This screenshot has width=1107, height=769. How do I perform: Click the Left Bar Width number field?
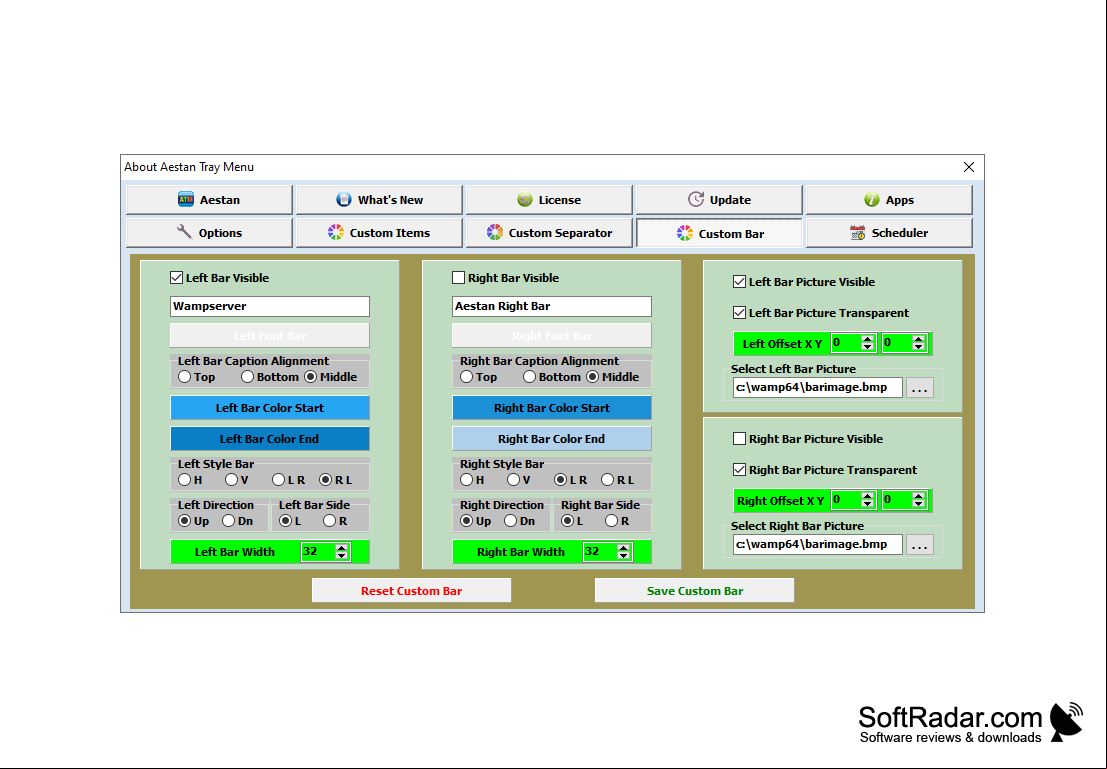tap(318, 552)
